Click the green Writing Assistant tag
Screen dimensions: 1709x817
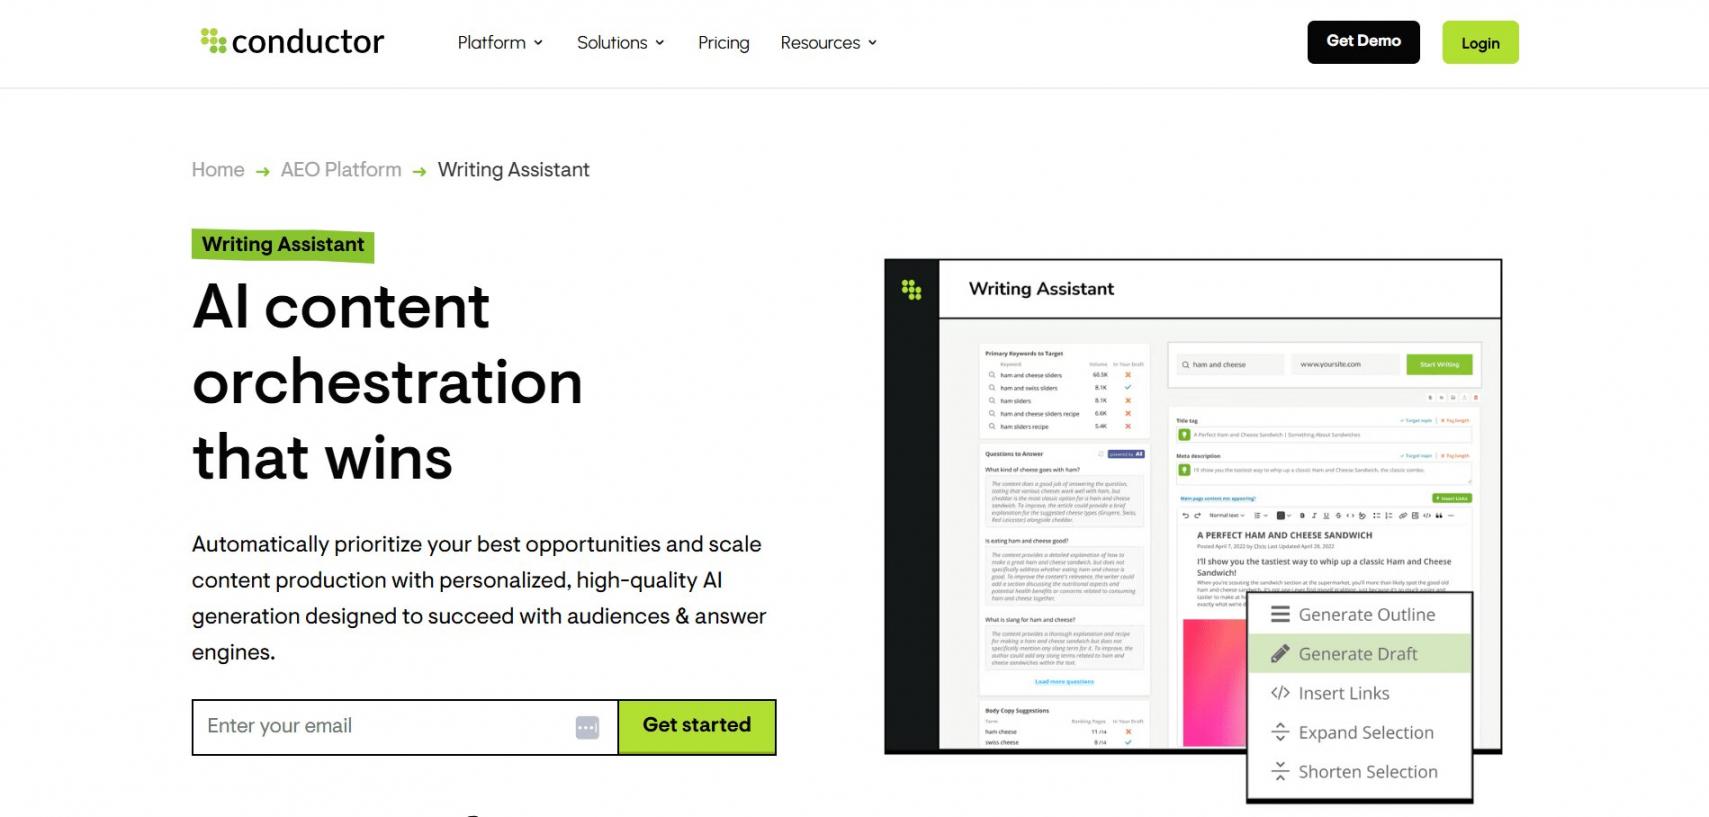pos(283,245)
